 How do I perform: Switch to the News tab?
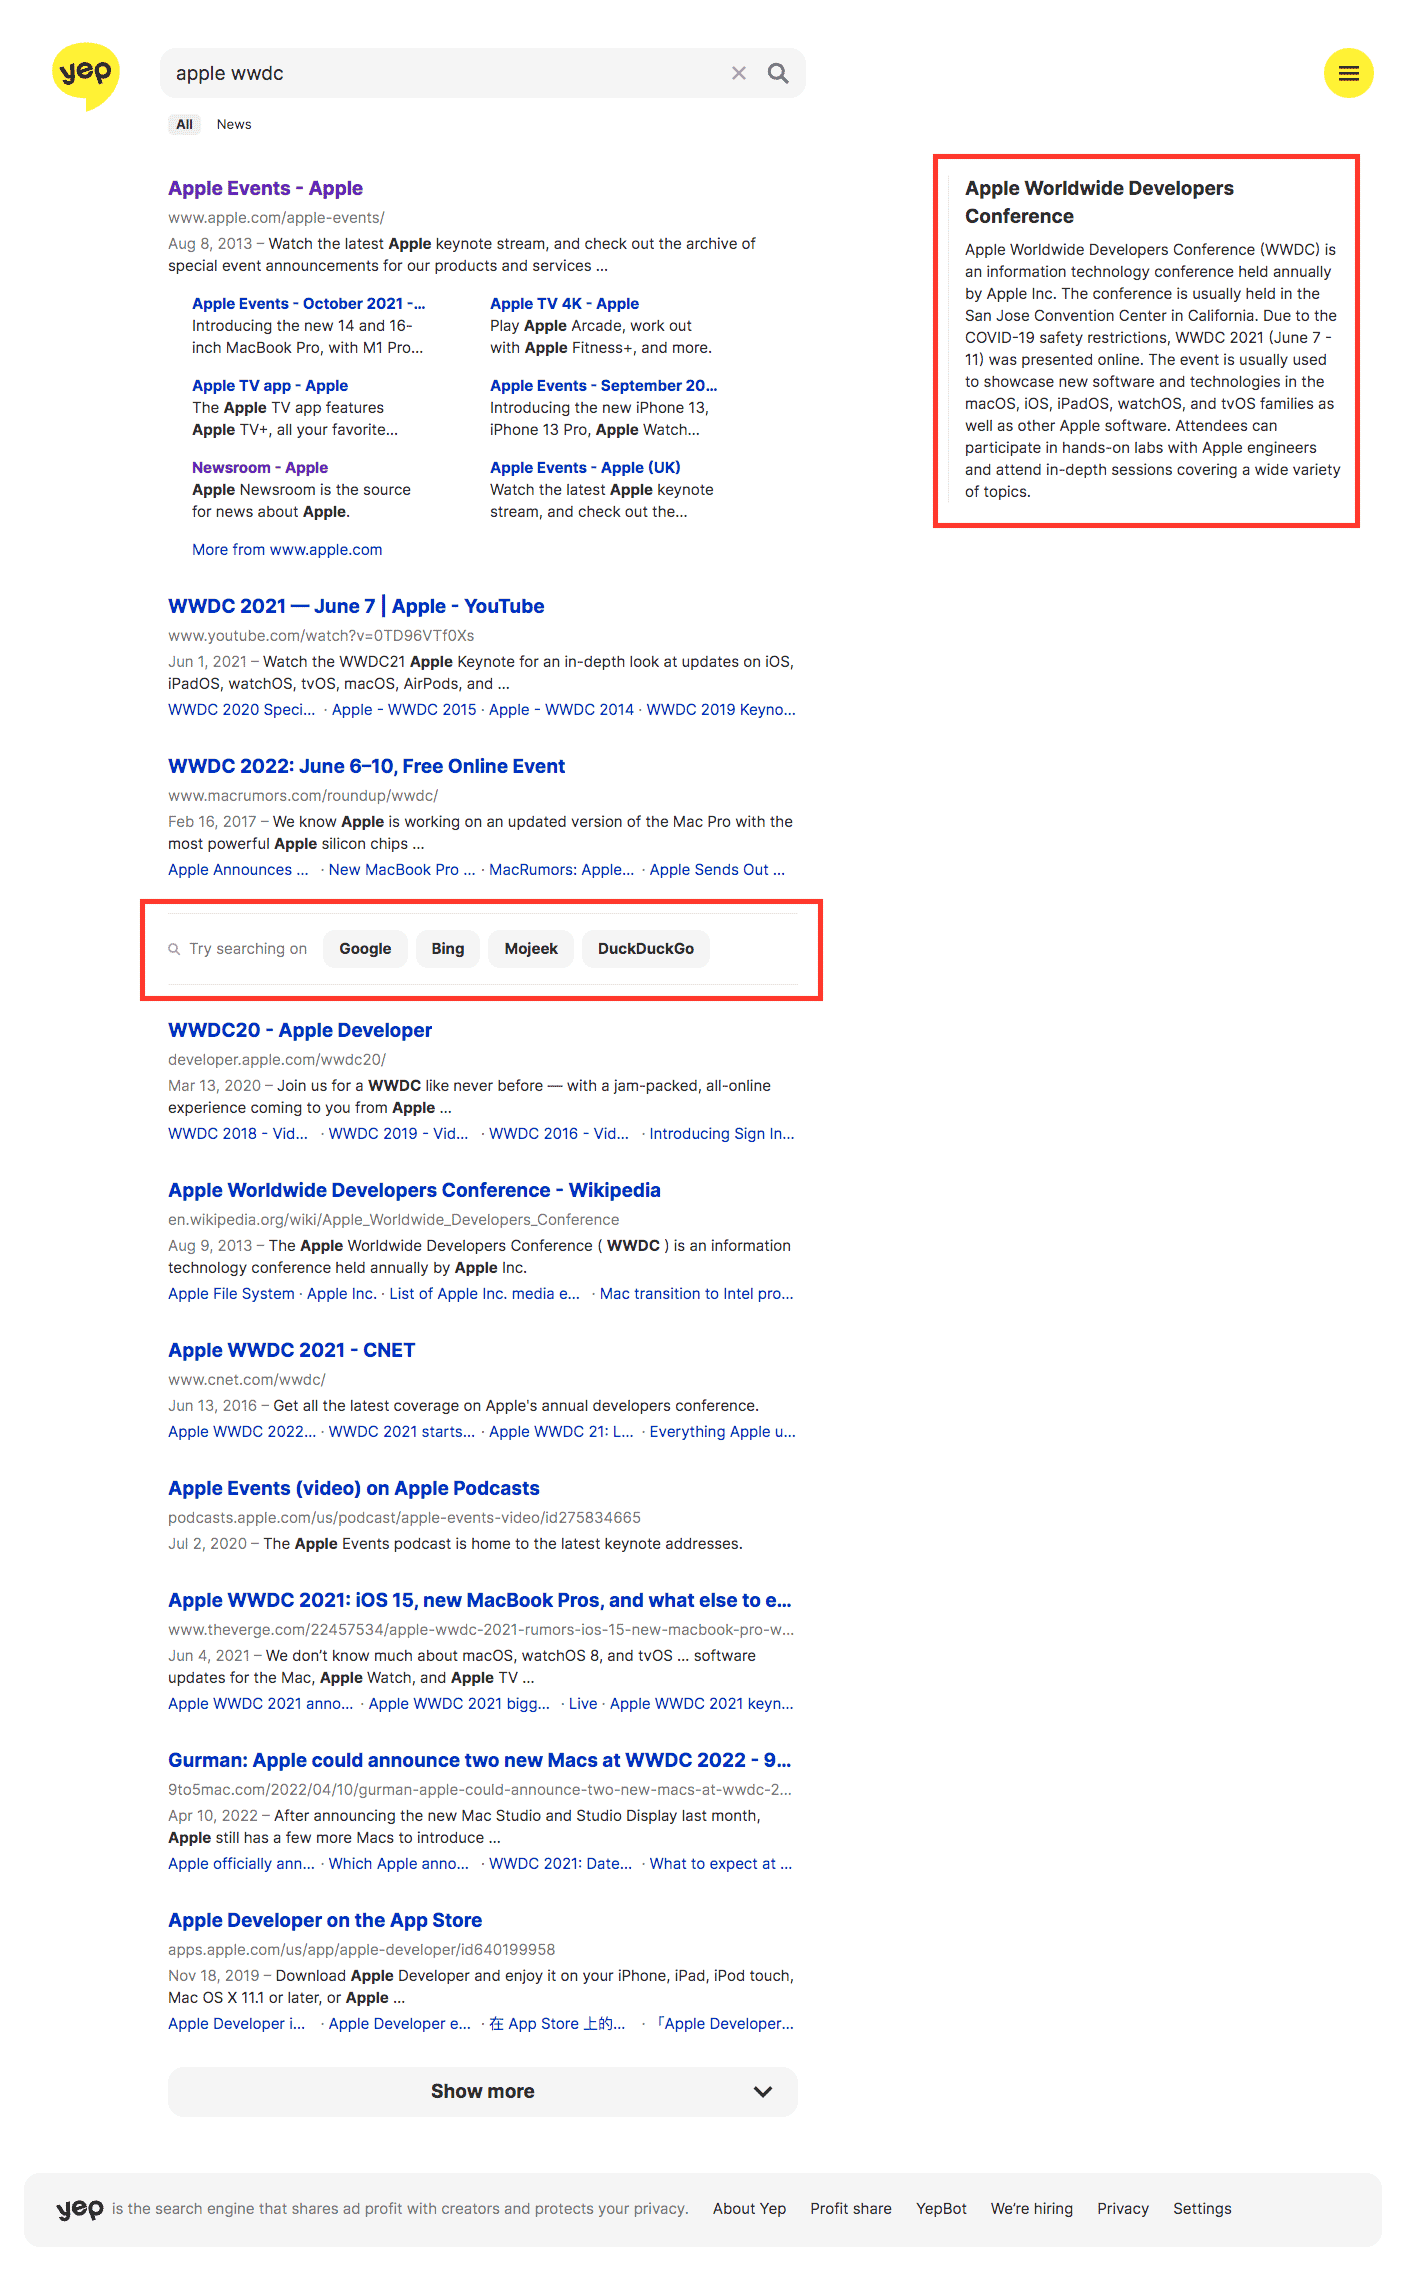pos(234,124)
